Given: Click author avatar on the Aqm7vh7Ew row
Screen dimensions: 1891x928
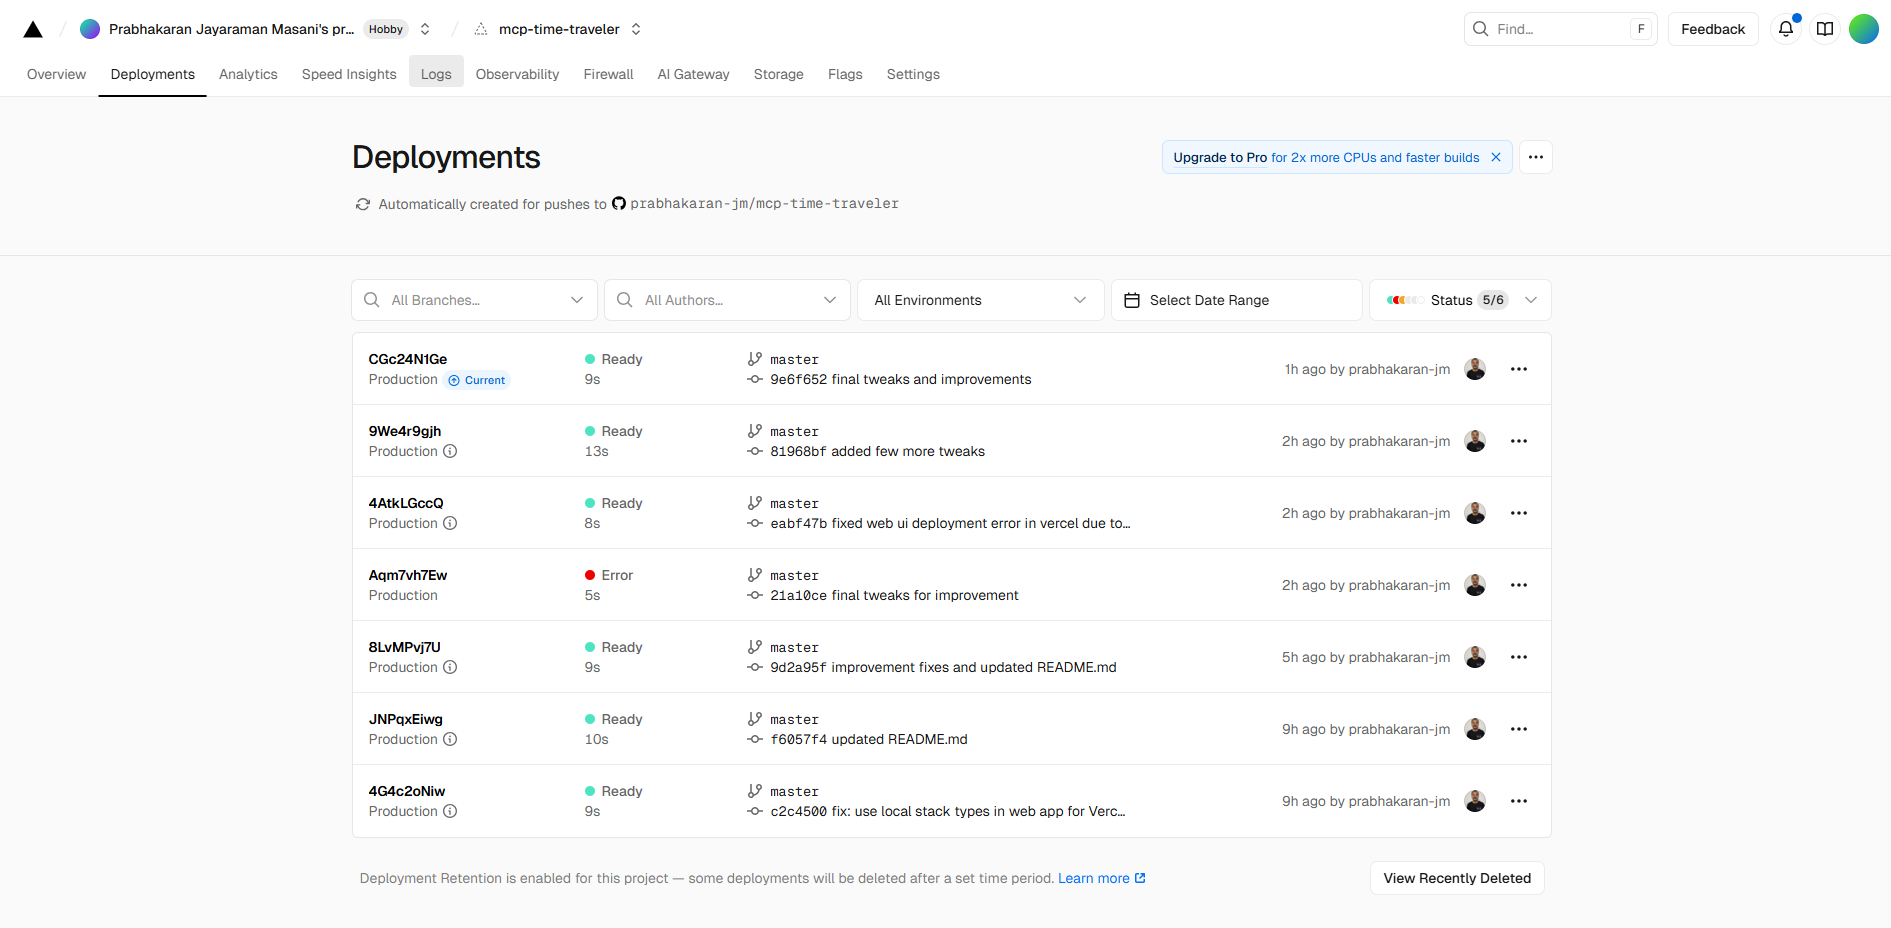Looking at the screenshot, I should point(1475,585).
